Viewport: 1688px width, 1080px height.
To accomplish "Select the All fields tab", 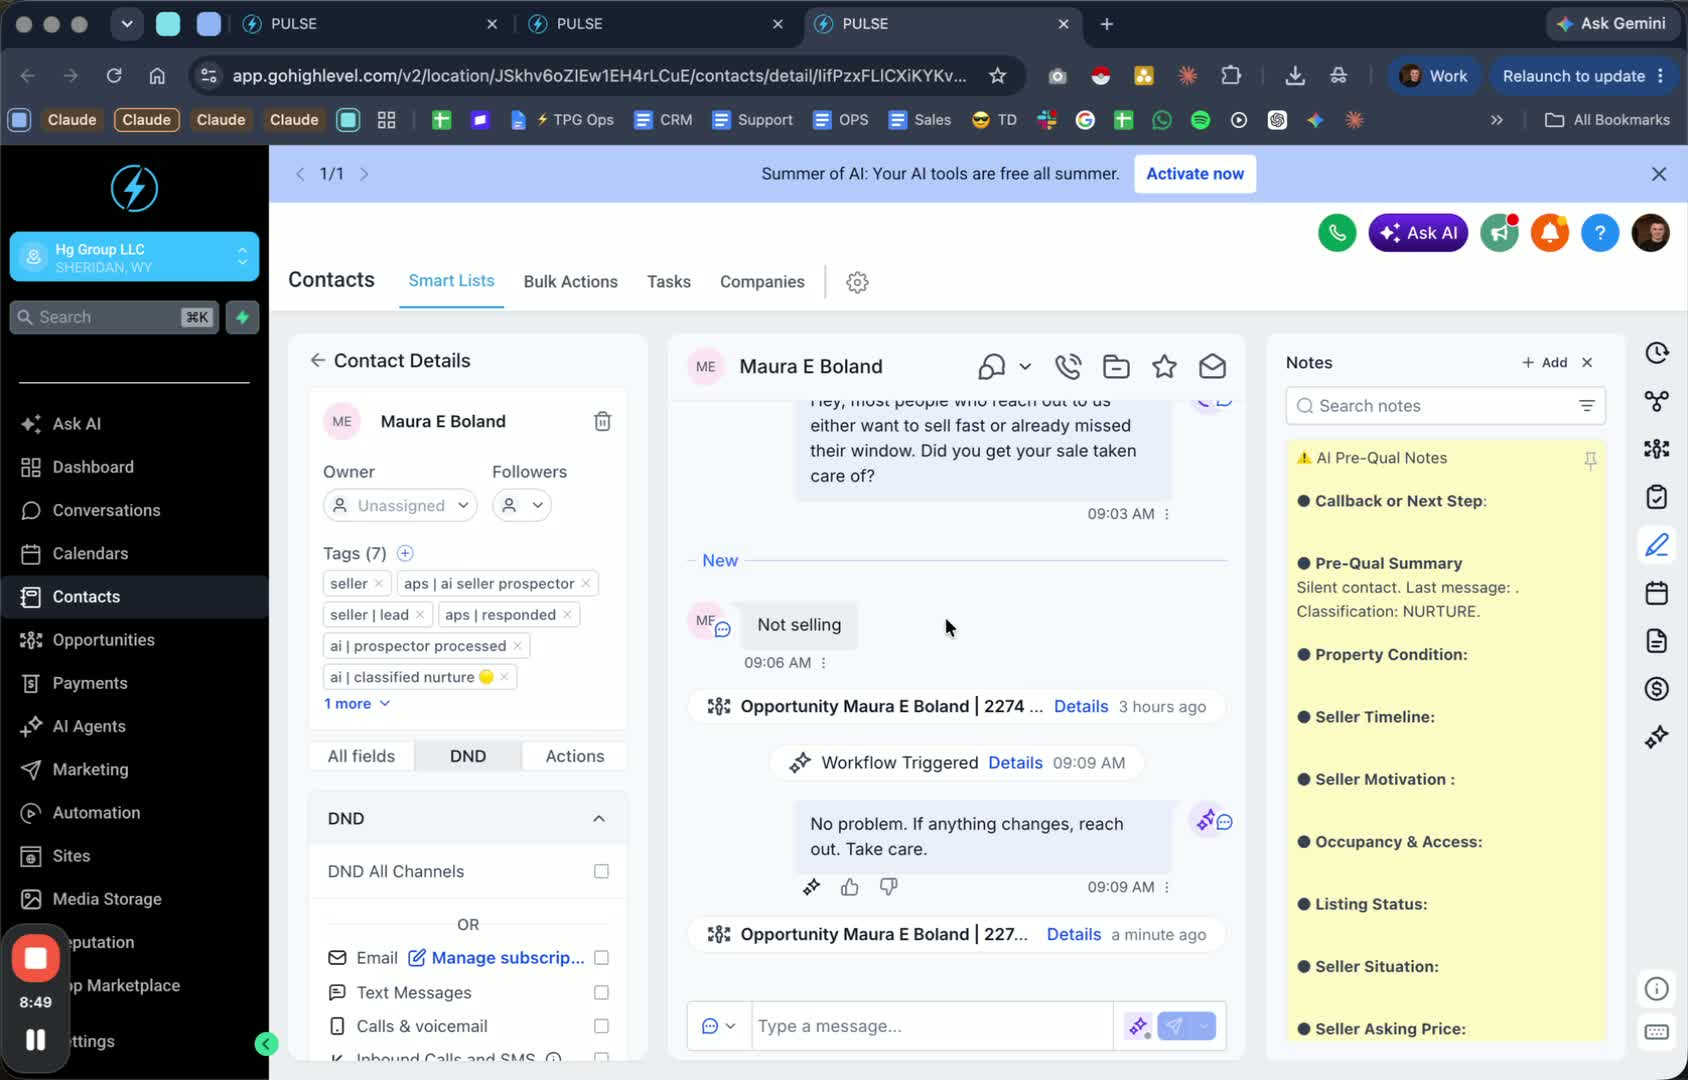I will (361, 756).
